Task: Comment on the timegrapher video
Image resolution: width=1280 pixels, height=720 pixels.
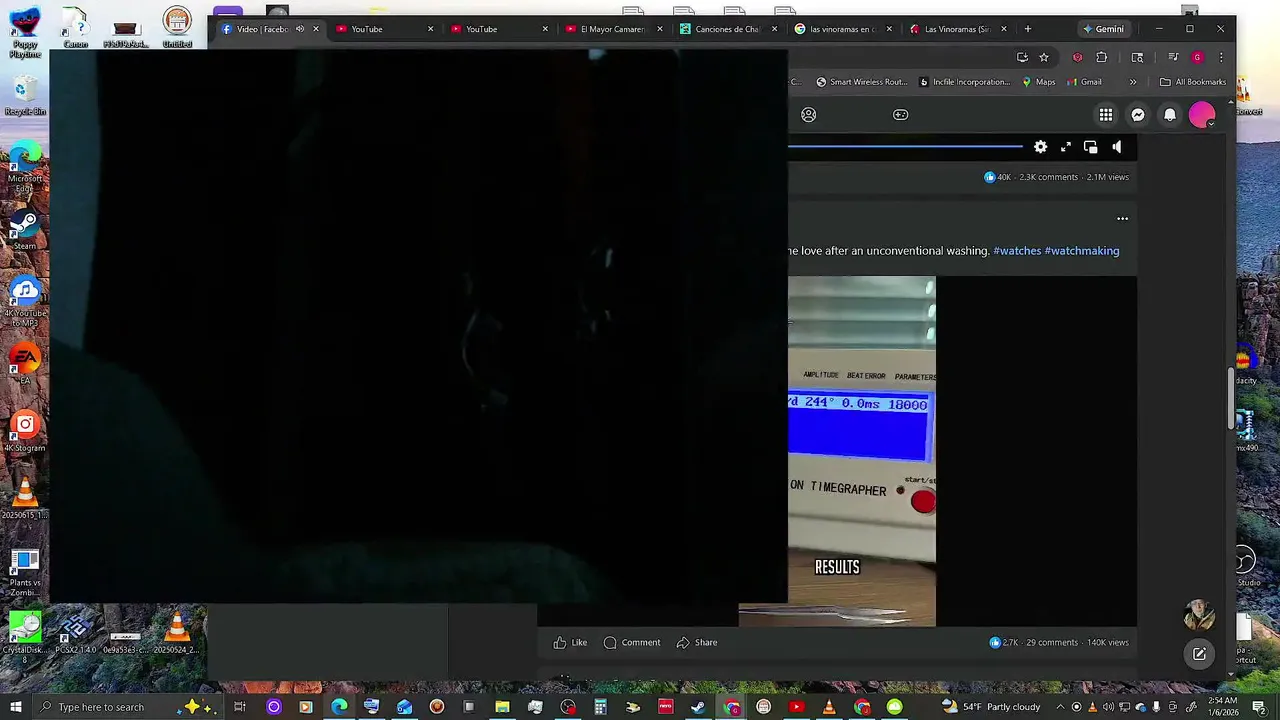Action: 632,643
